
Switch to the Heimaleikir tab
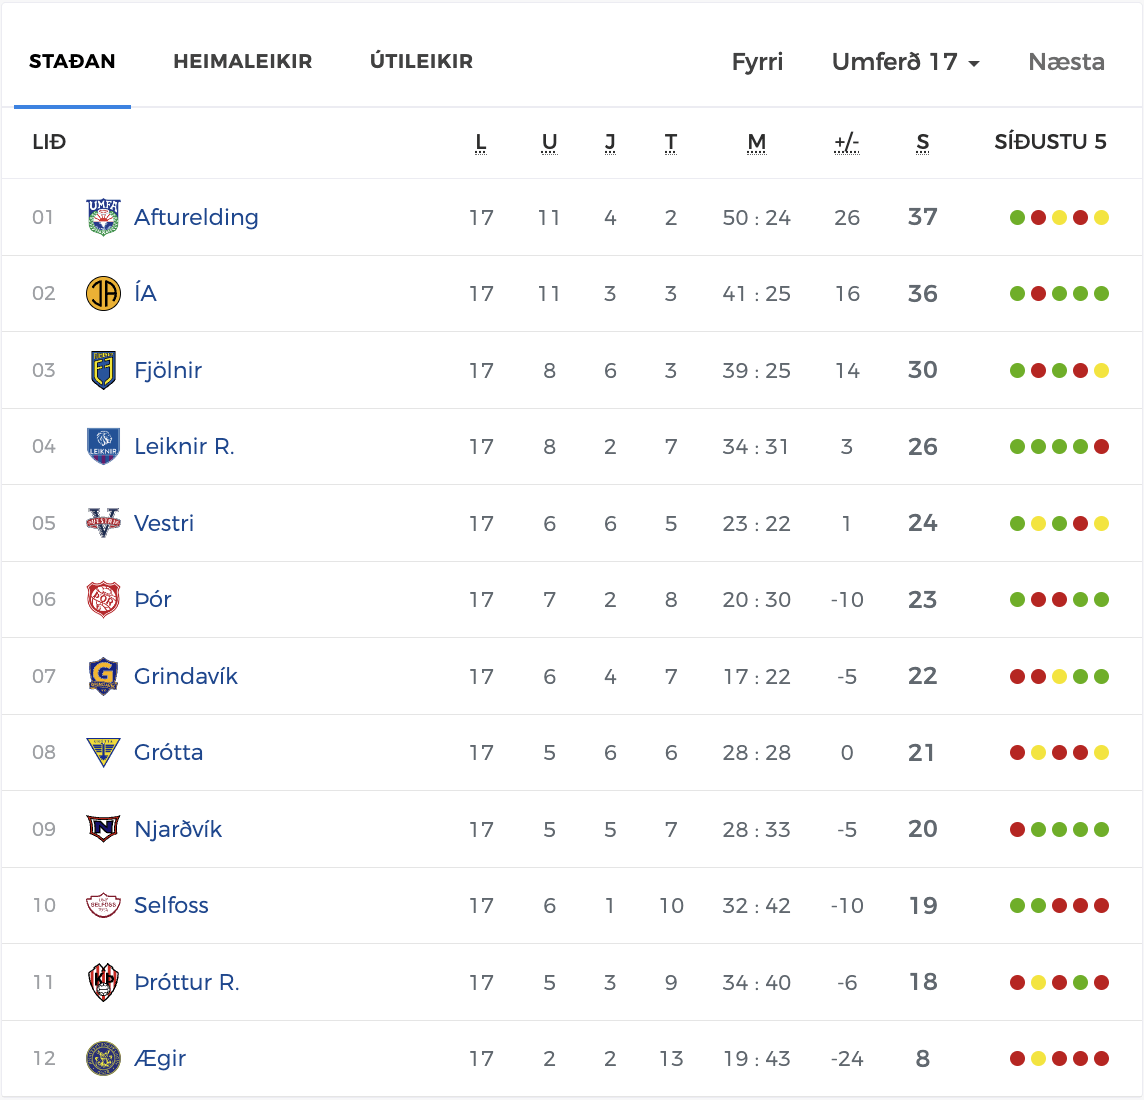243,62
